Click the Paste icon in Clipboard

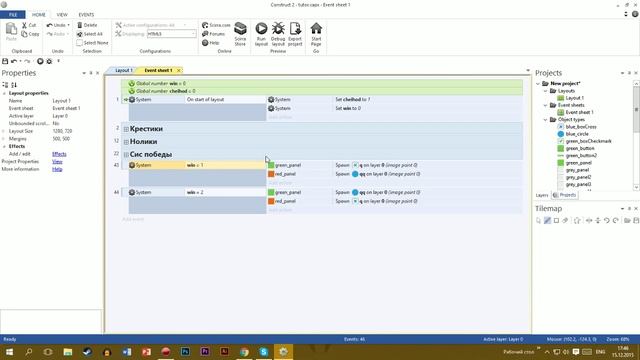(11, 29)
